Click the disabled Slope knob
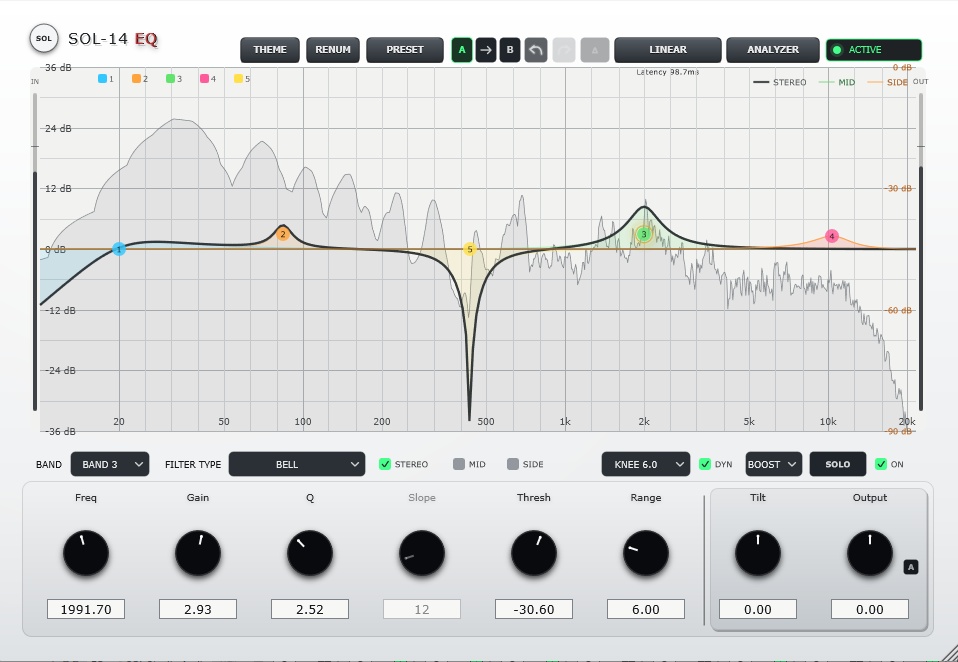 (422, 553)
